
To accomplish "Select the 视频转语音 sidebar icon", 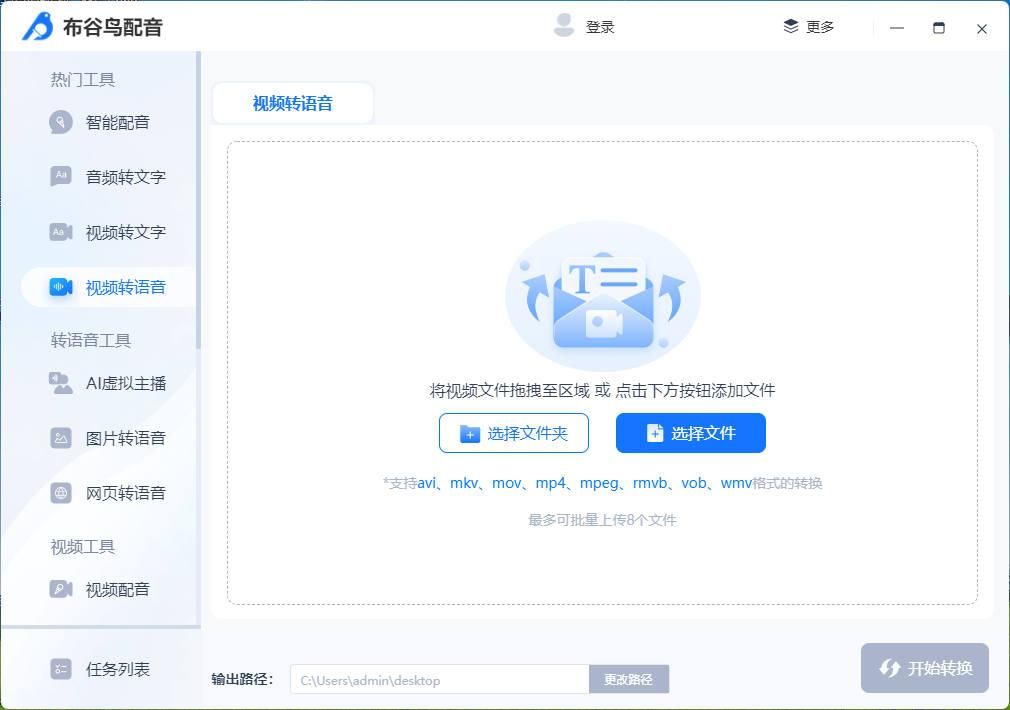I will point(60,287).
